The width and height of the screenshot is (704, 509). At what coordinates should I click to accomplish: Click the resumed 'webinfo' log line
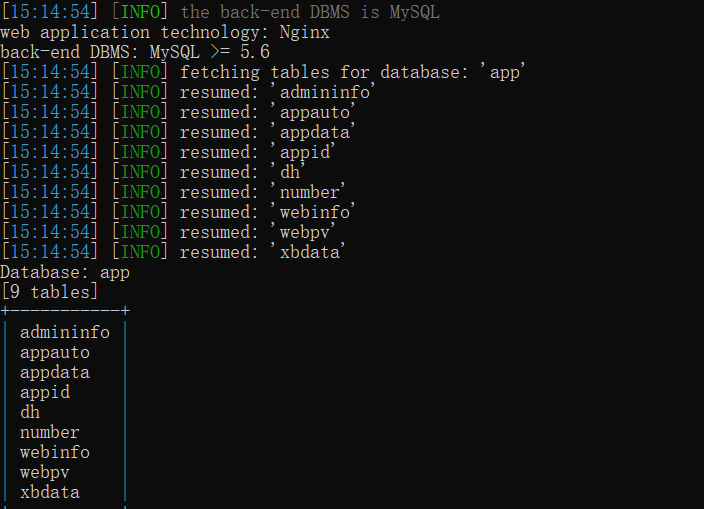click(x=179, y=212)
